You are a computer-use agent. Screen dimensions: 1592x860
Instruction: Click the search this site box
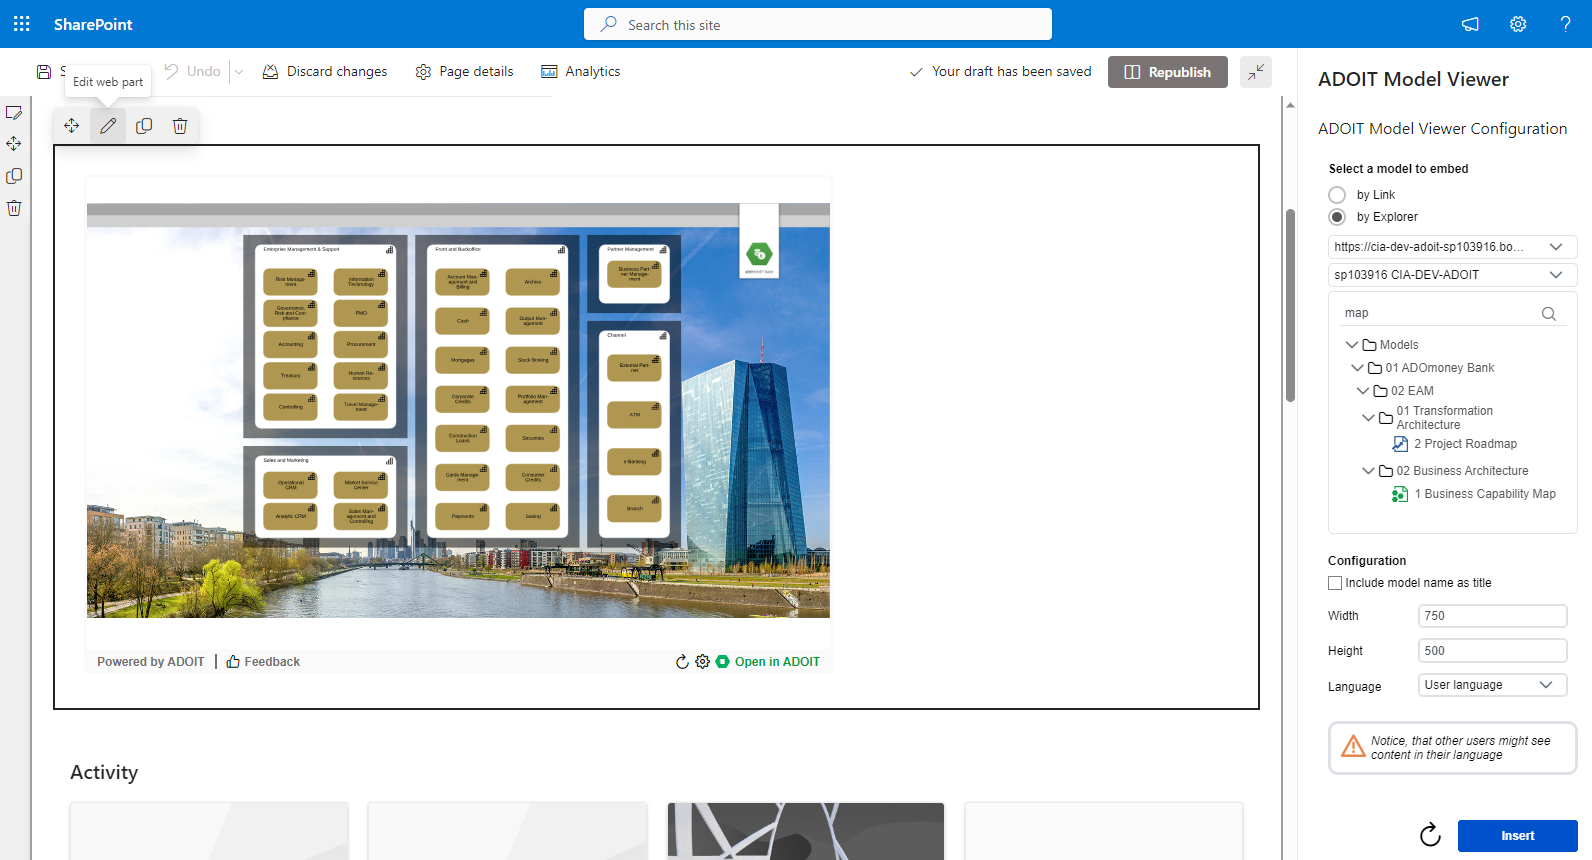[x=818, y=24]
